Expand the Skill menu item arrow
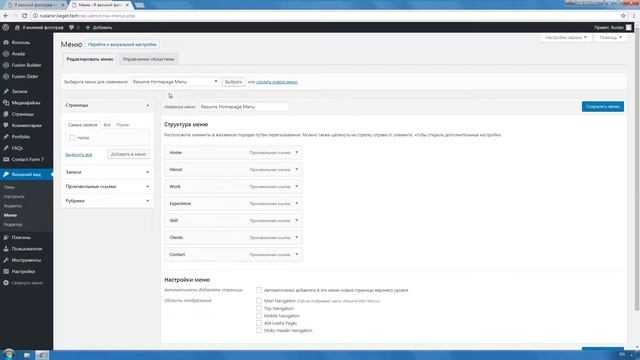 coord(297,220)
